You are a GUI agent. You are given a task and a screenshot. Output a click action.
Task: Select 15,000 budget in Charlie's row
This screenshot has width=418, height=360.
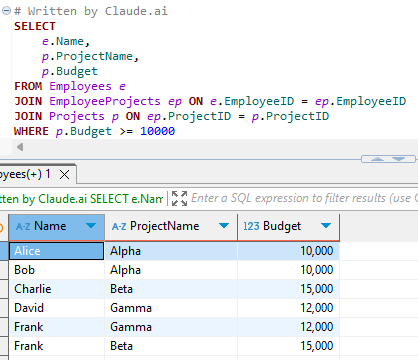pos(289,289)
